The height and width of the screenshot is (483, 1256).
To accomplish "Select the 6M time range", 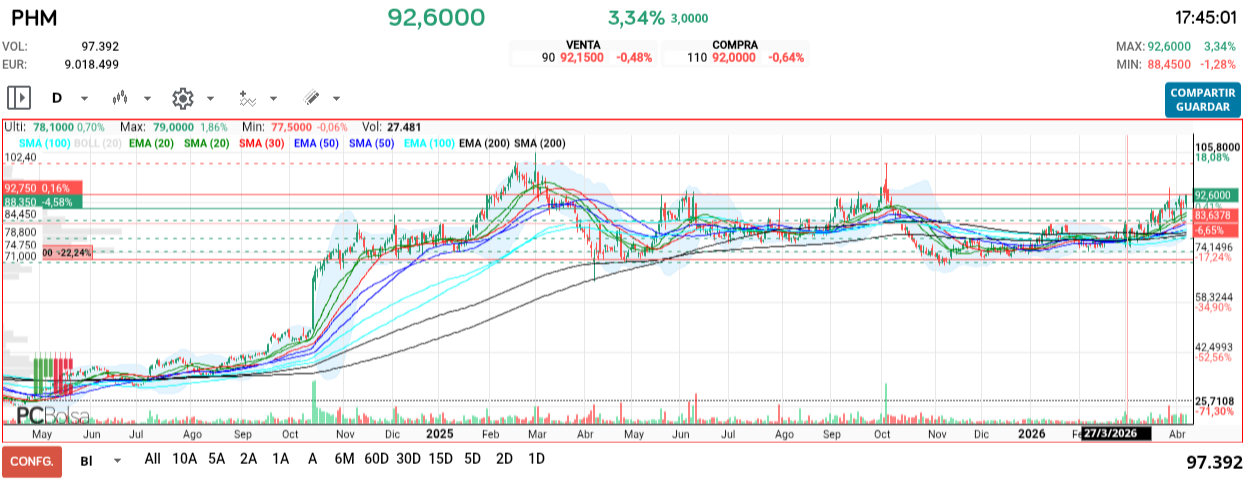I will 344,459.
